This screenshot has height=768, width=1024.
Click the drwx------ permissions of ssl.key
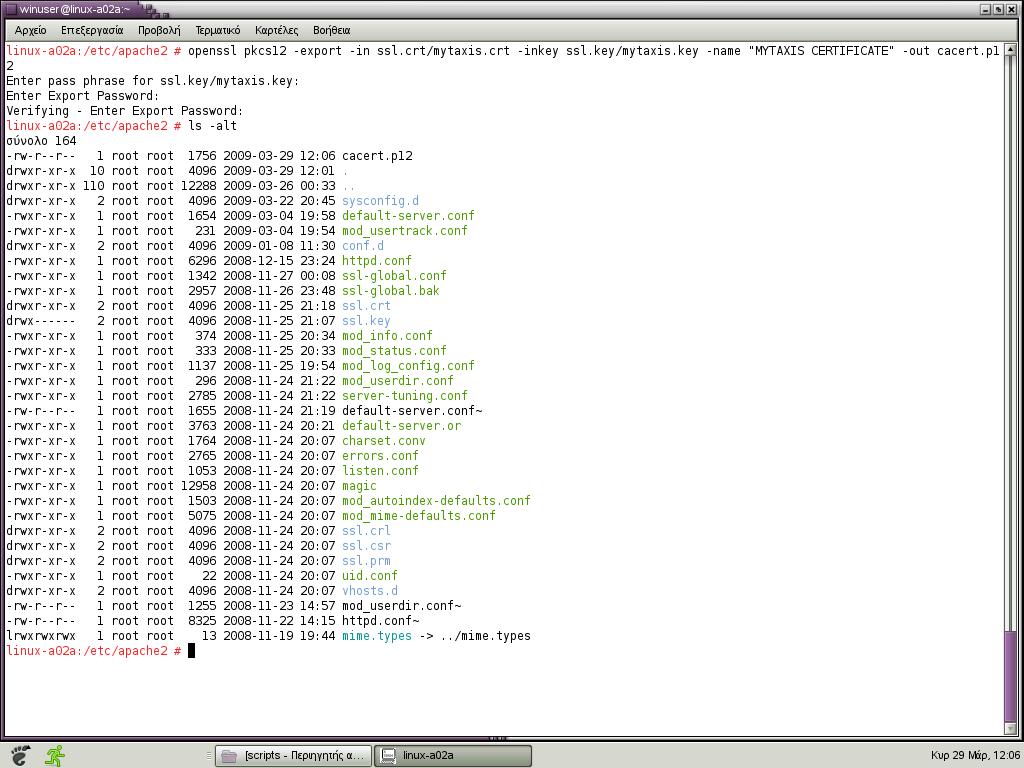click(x=40, y=321)
